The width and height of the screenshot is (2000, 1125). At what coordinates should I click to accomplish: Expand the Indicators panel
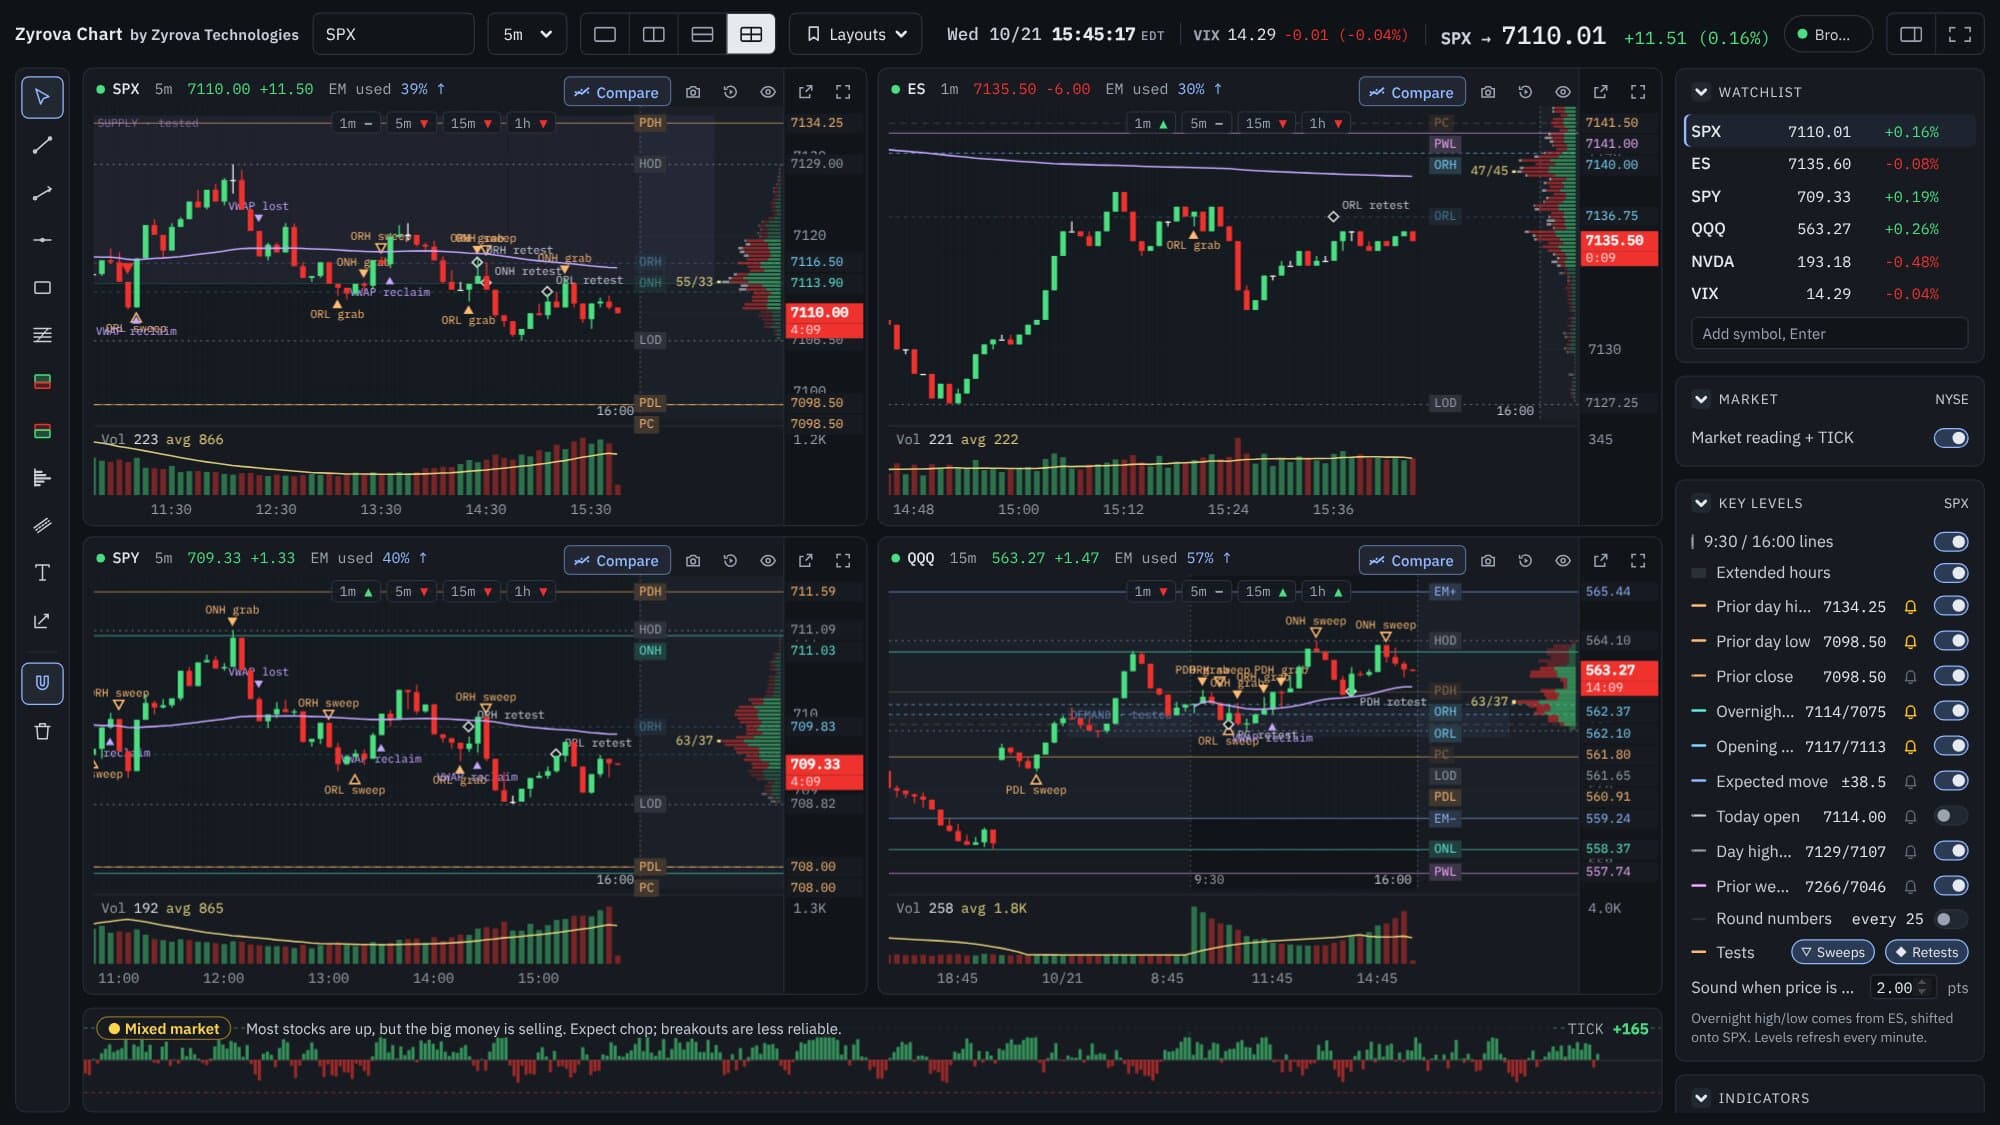(1701, 1098)
